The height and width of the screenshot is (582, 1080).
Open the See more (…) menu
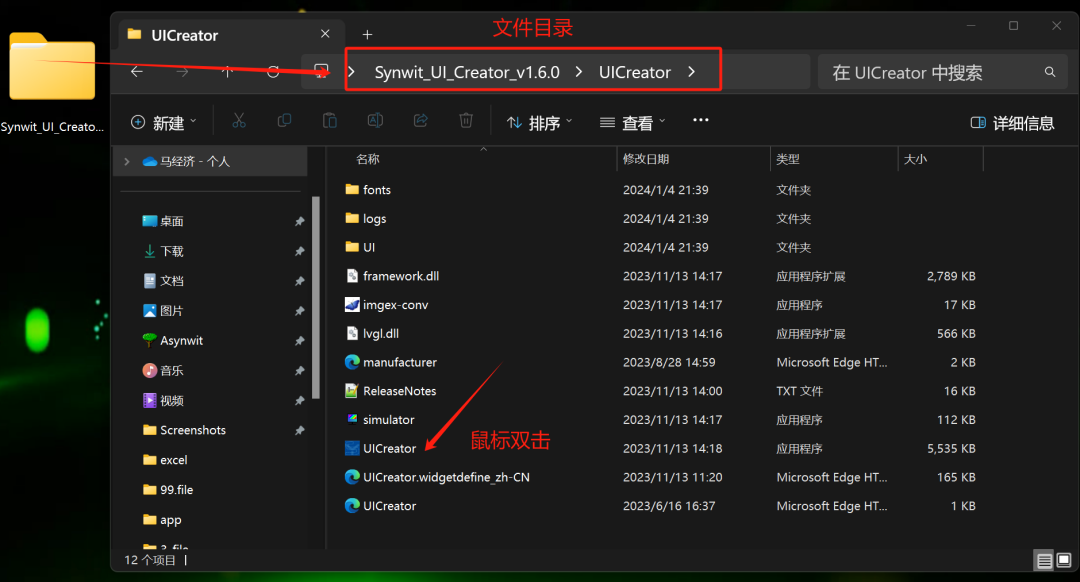700,121
